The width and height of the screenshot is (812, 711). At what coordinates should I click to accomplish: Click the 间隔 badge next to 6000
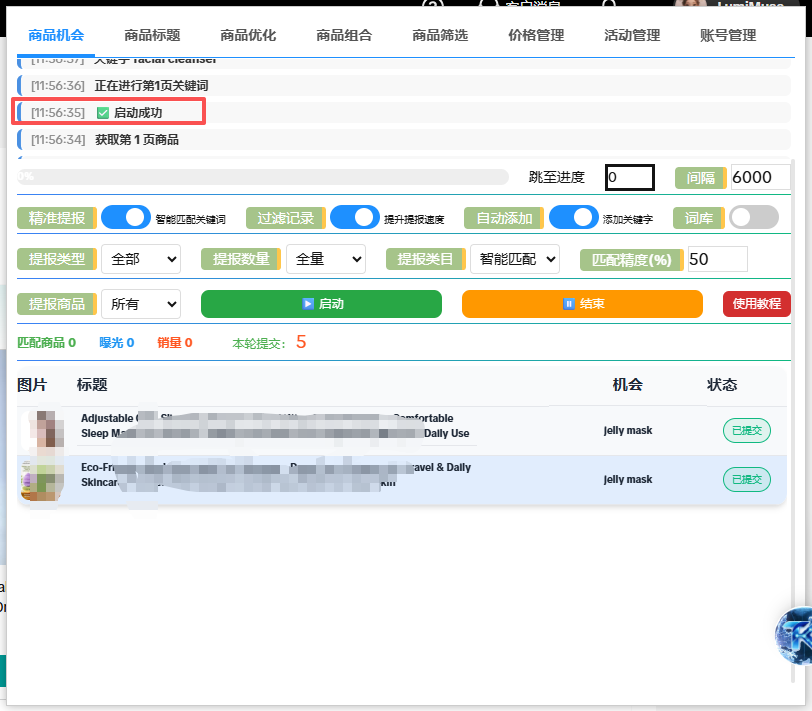[703, 175]
